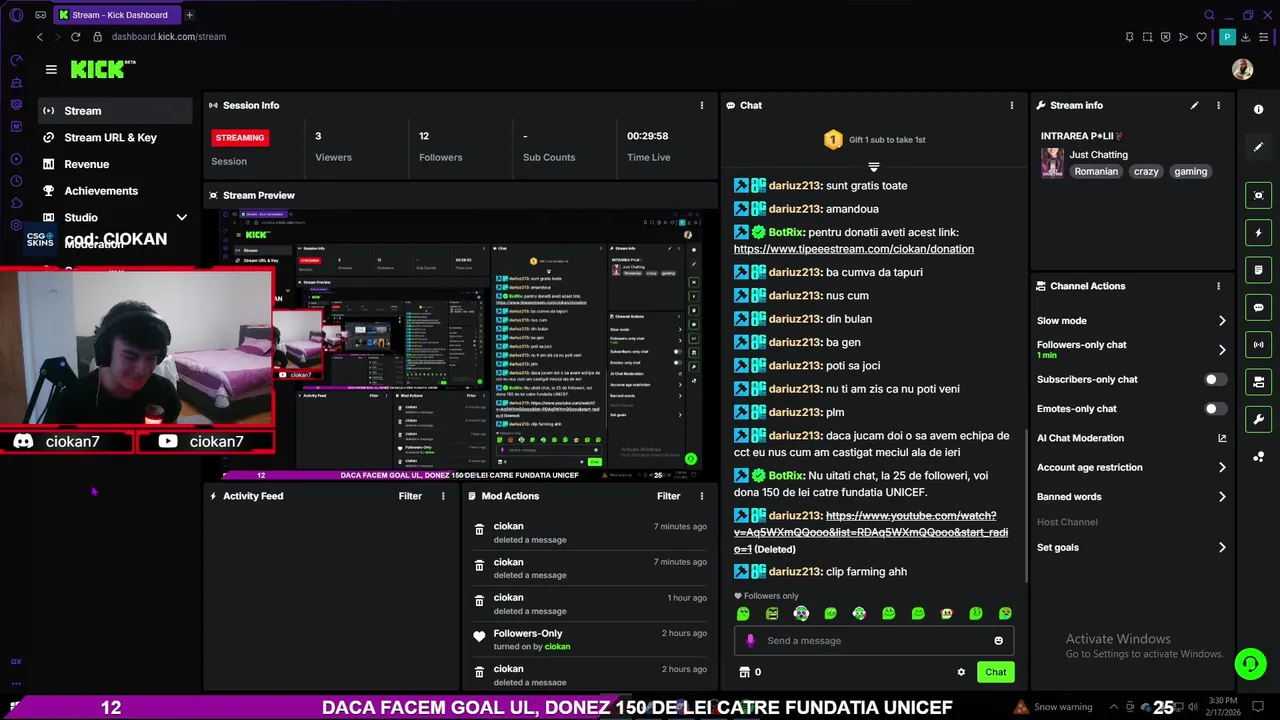Edit stream info with pencil icon
This screenshot has width=1280, height=720.
point(1194,105)
